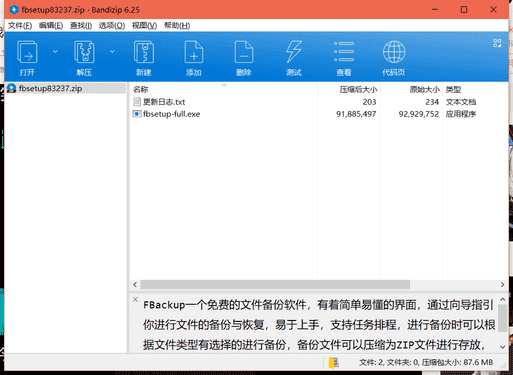Minimize the Bandizip window

click(435, 10)
